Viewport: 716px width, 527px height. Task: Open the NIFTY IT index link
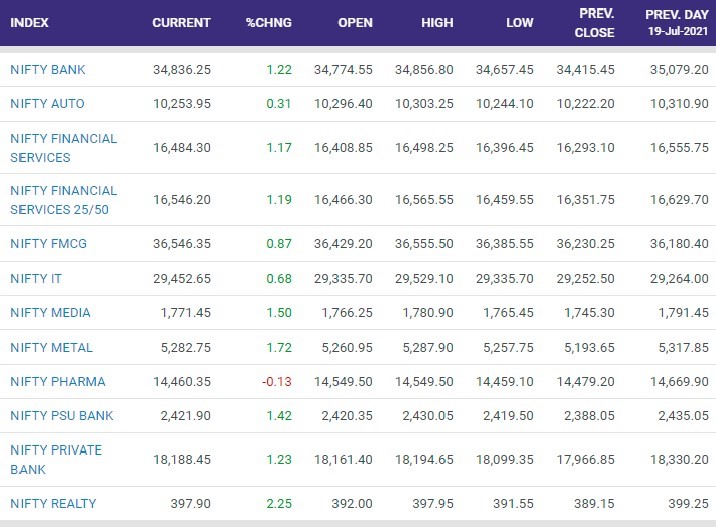click(x=36, y=279)
